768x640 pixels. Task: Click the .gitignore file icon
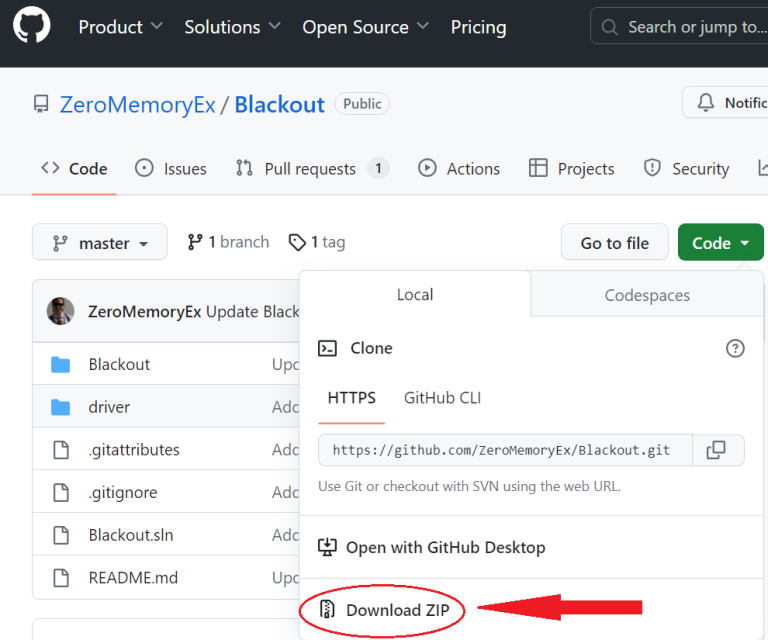[61, 493]
